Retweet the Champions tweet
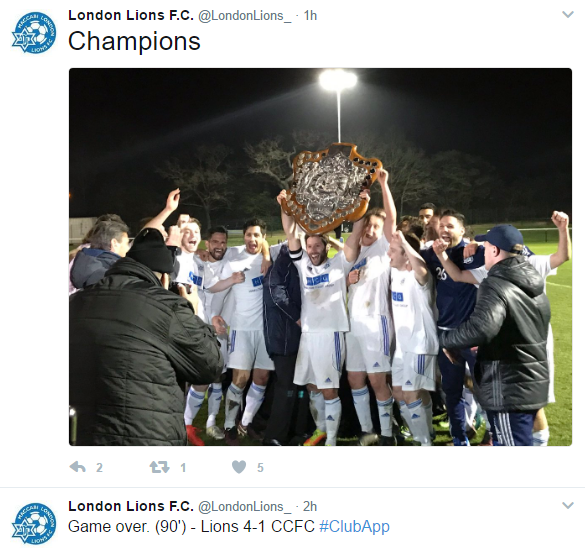 coord(159,467)
